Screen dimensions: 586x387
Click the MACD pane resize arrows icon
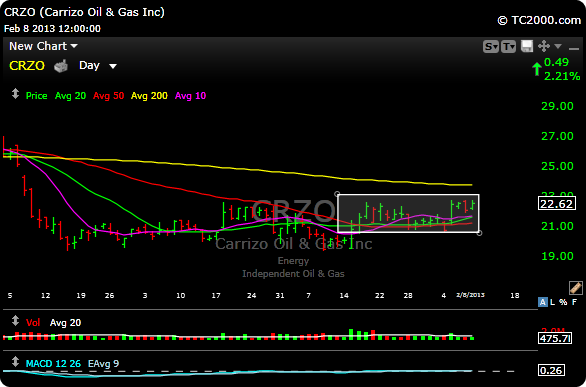coord(15,362)
